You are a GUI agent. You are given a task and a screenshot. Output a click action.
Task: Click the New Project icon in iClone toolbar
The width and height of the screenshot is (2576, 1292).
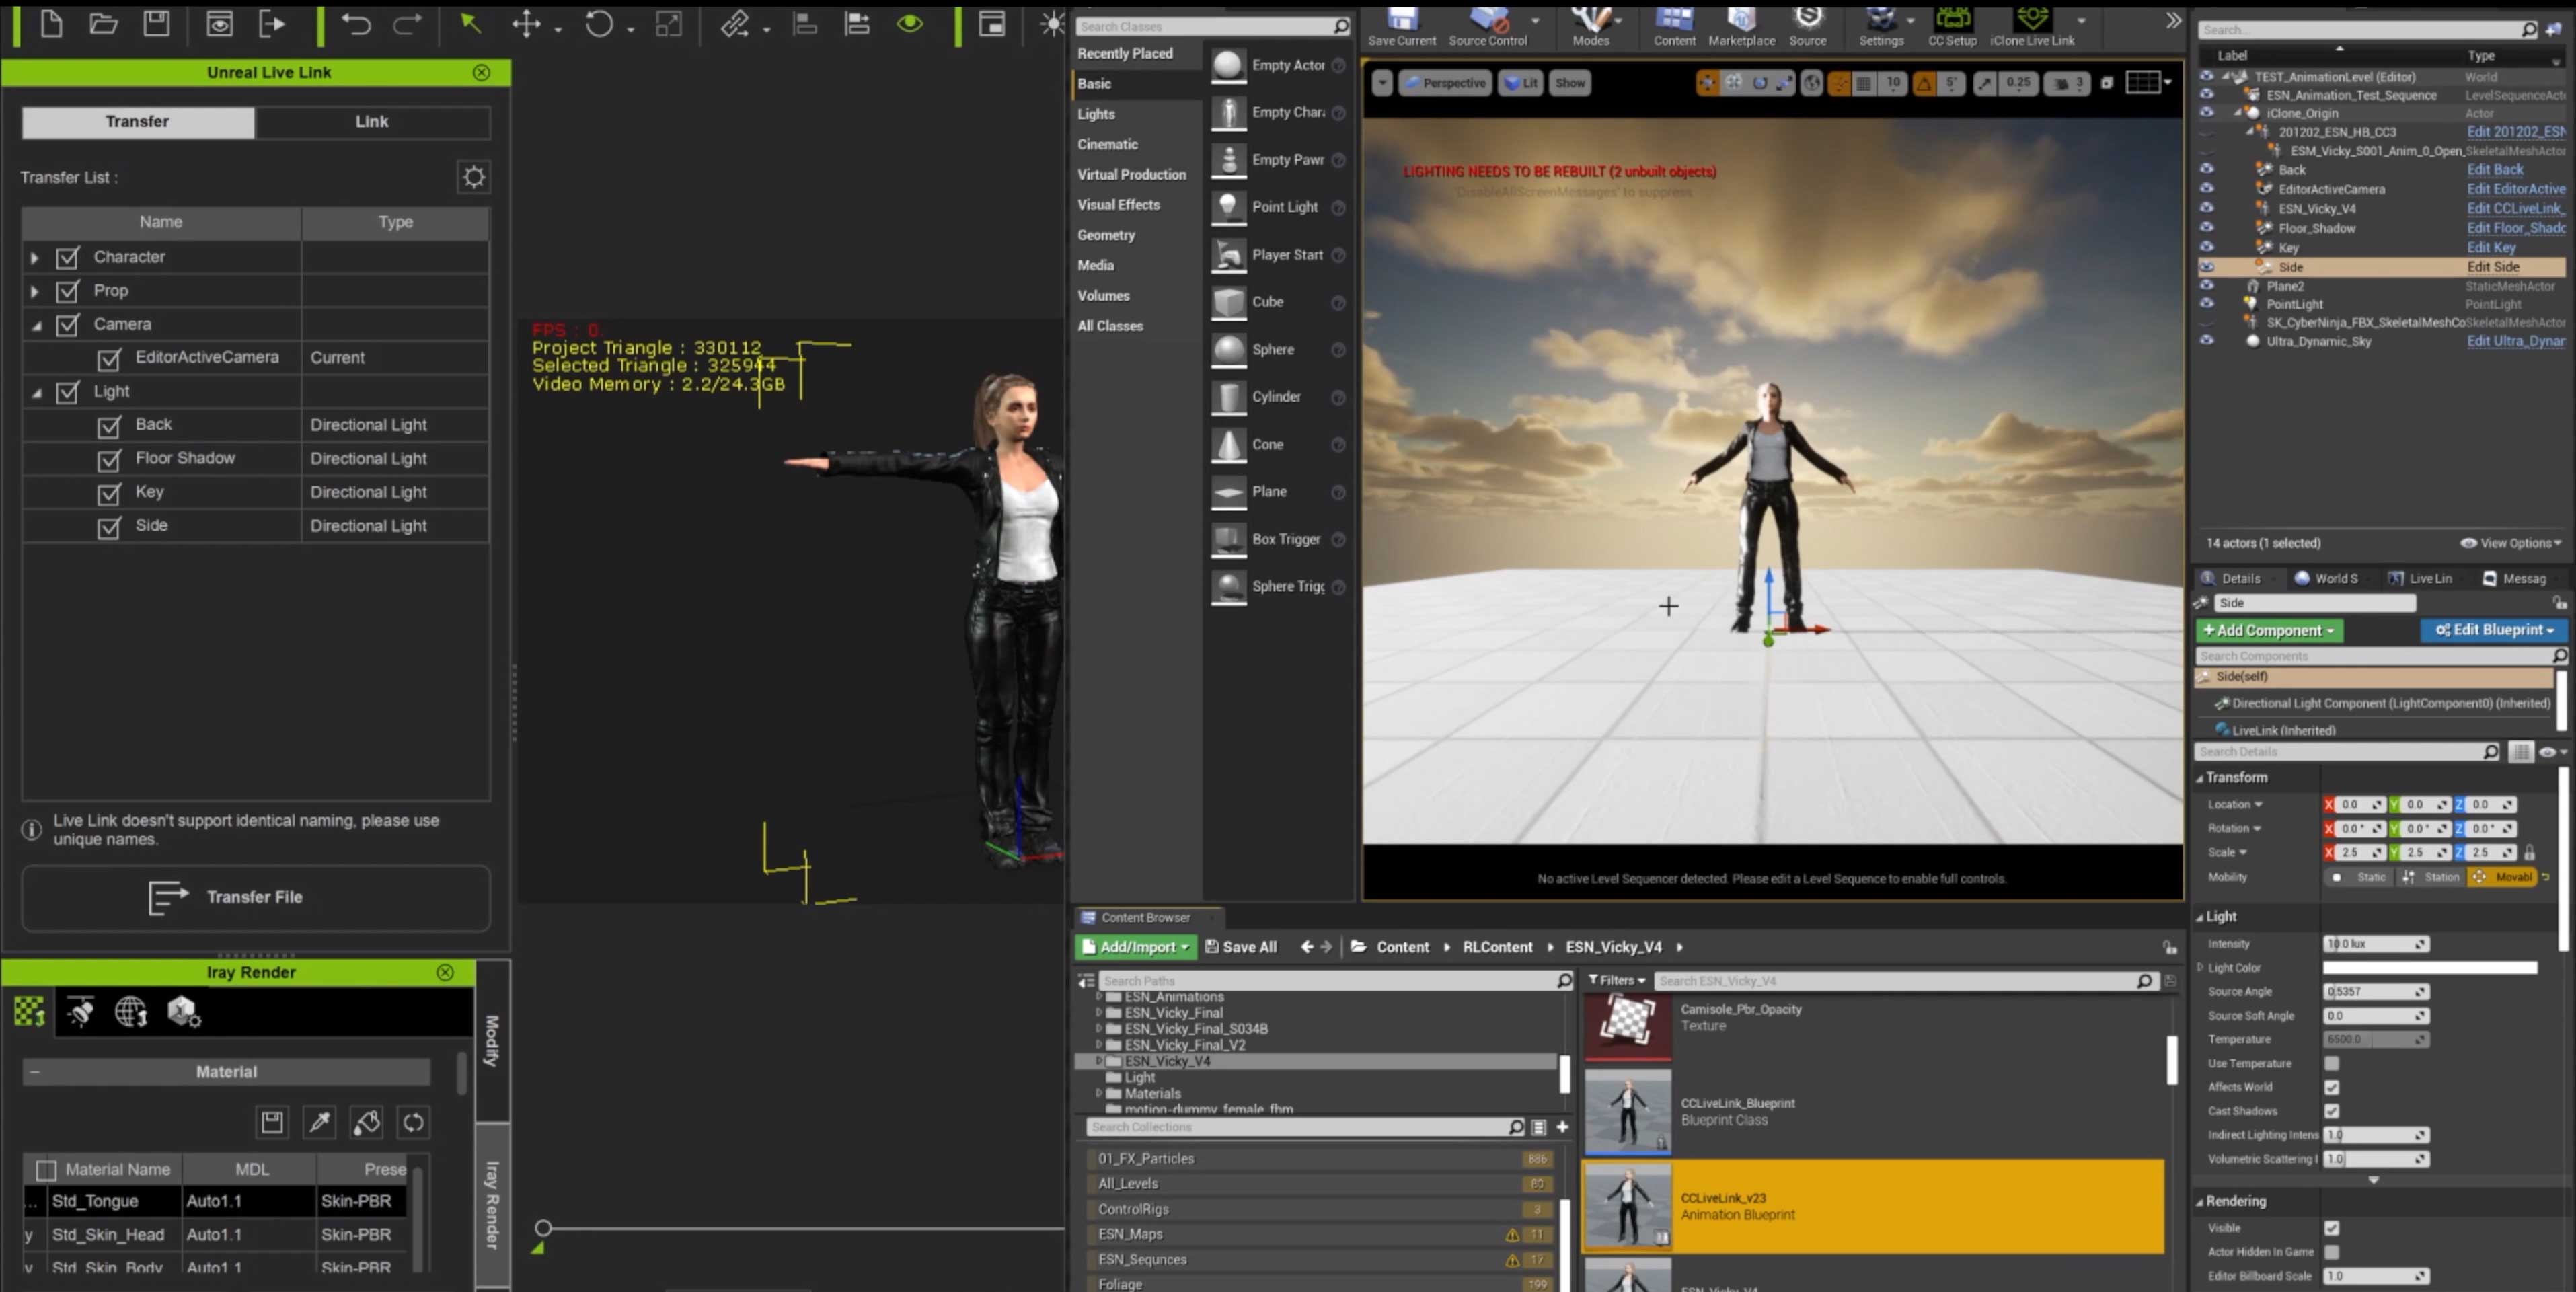coord(50,24)
